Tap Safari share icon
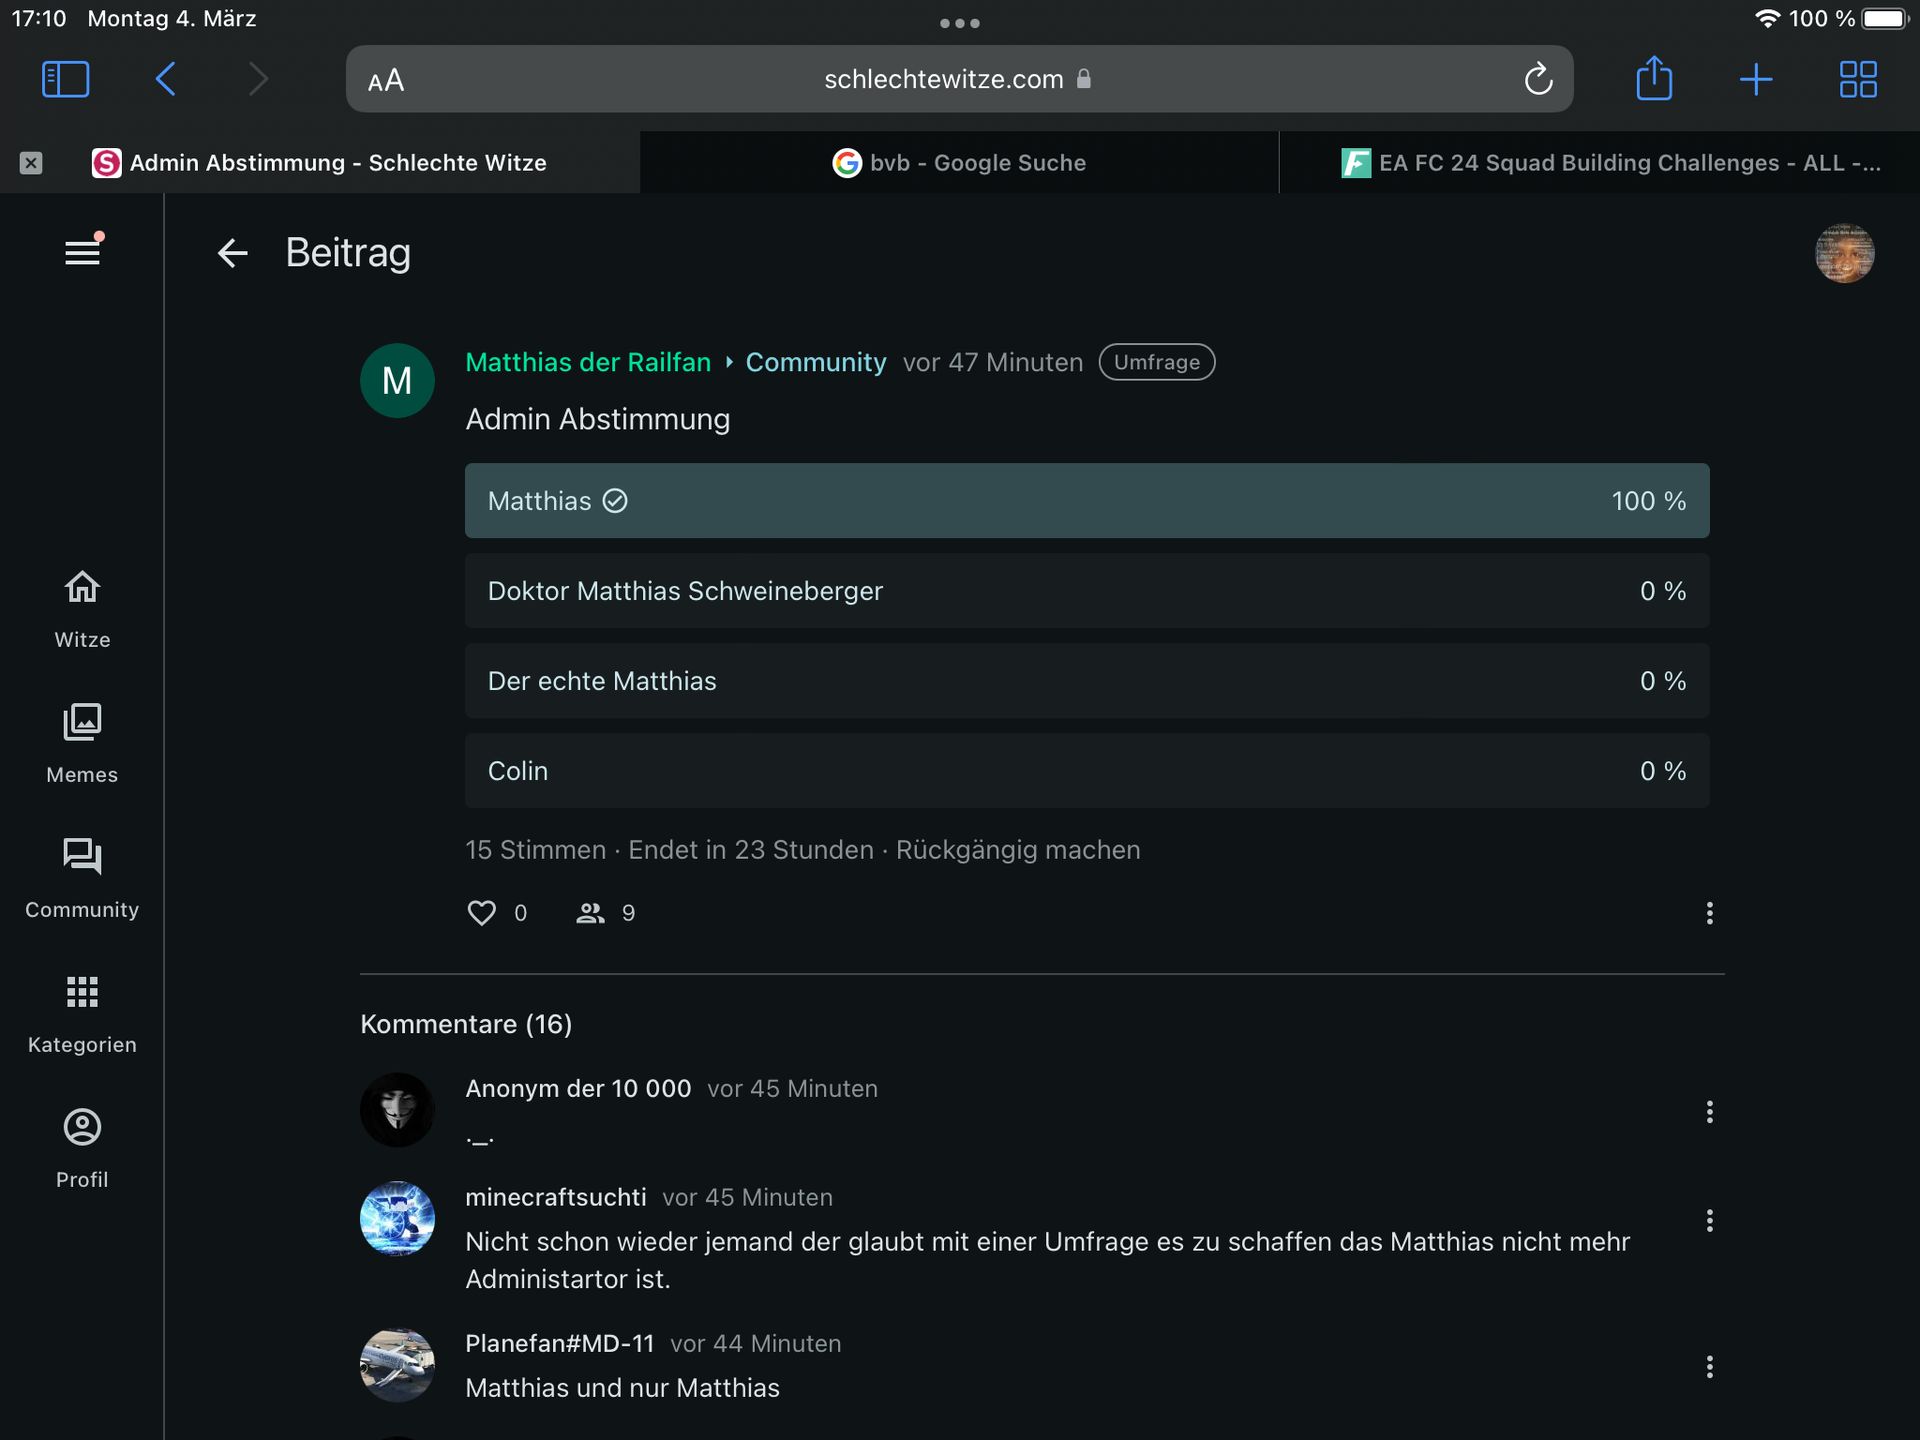The width and height of the screenshot is (1920, 1440). (x=1654, y=79)
